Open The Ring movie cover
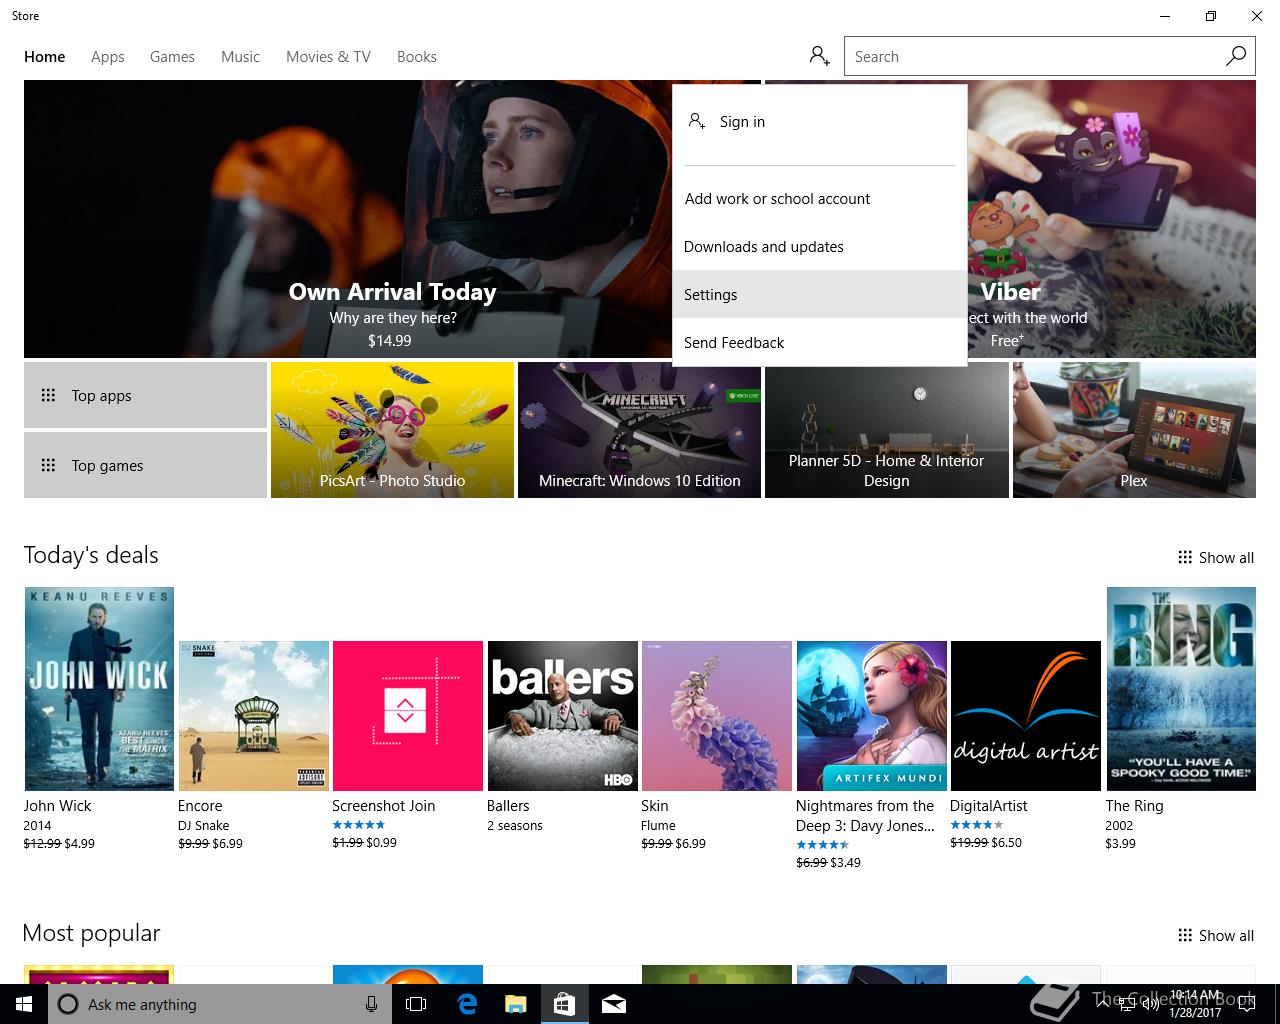The image size is (1280, 1024). click(x=1181, y=689)
